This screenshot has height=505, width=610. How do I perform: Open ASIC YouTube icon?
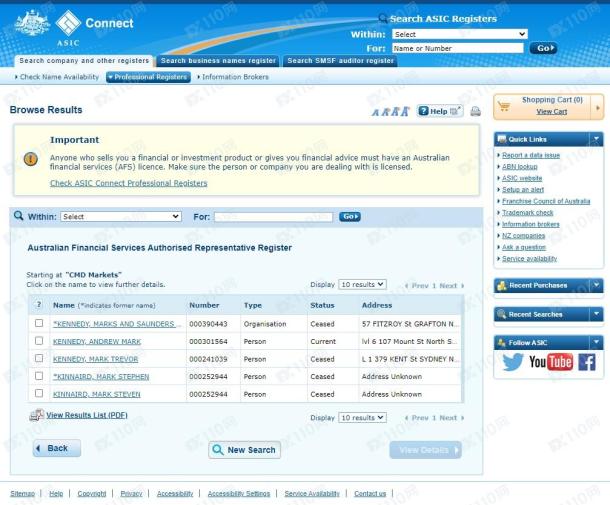550,362
